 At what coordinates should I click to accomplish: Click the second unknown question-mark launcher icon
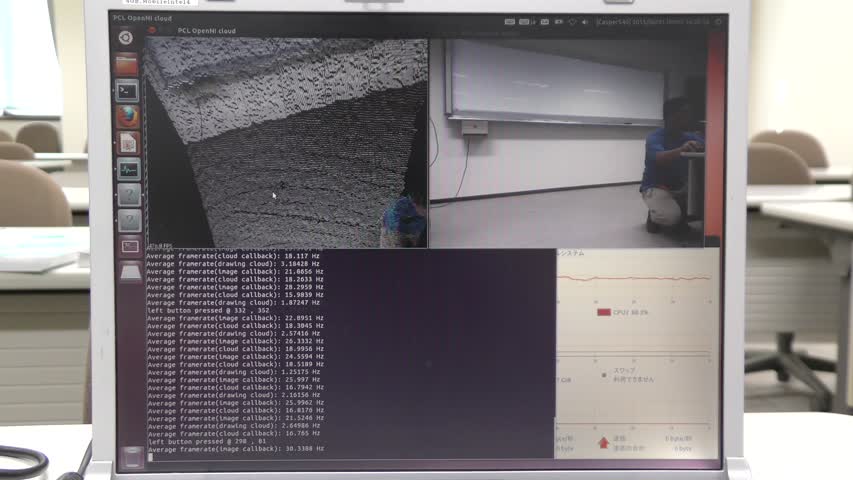pyautogui.click(x=129, y=221)
